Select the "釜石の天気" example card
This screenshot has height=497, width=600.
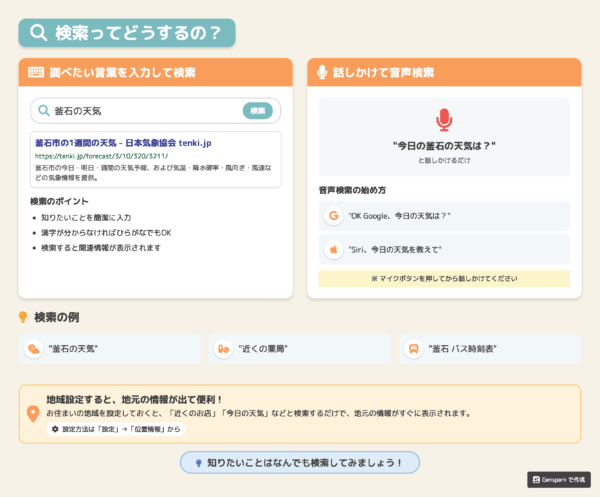(110, 349)
